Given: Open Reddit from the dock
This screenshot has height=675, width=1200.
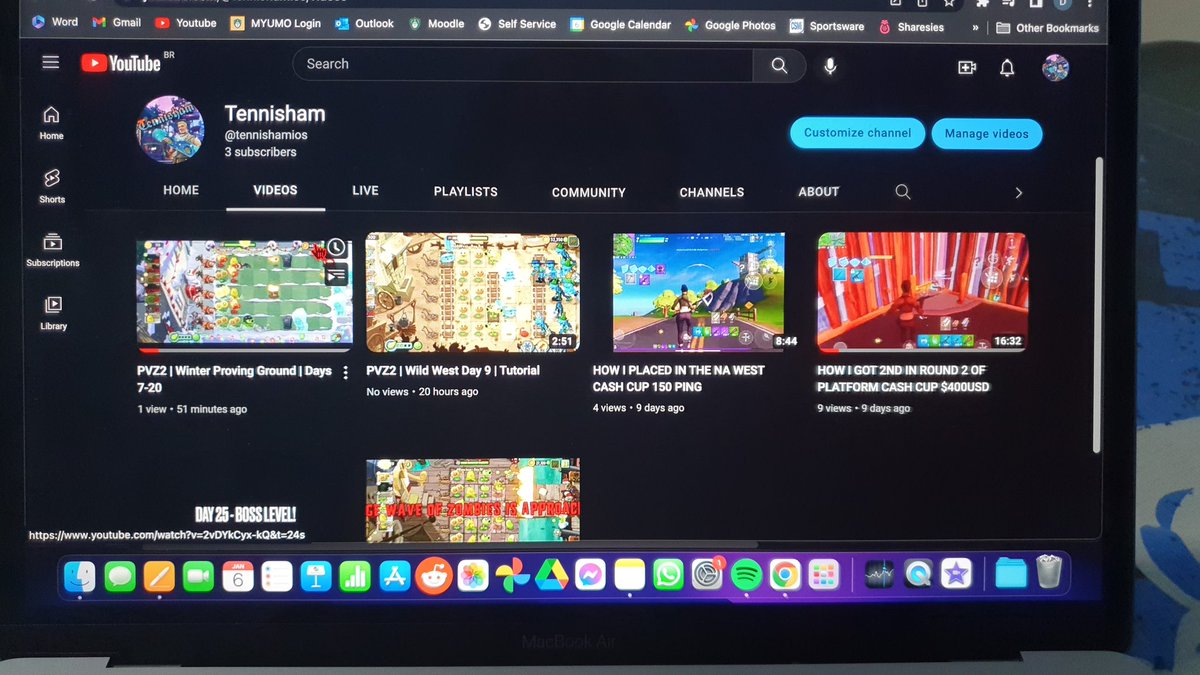Looking at the screenshot, I should pos(434,576).
